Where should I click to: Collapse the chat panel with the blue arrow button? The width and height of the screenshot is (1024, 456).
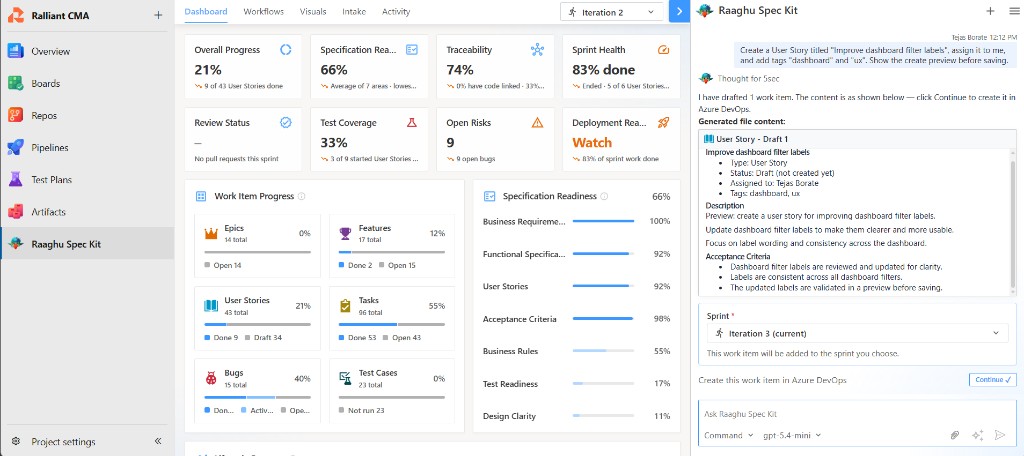[679, 11]
